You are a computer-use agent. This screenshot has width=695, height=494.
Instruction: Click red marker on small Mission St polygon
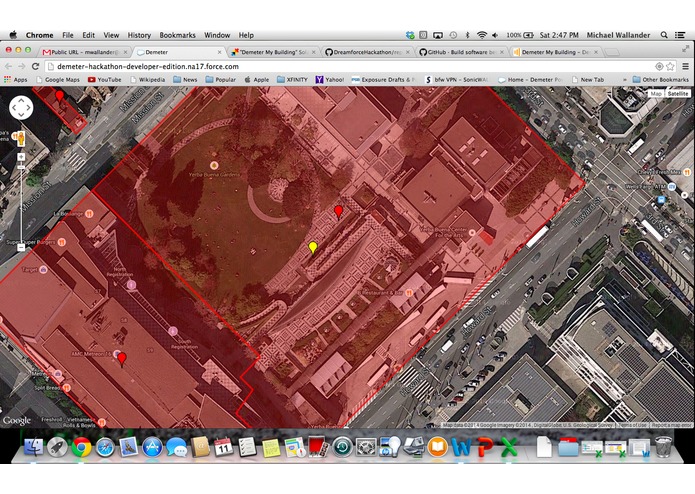(x=59, y=96)
